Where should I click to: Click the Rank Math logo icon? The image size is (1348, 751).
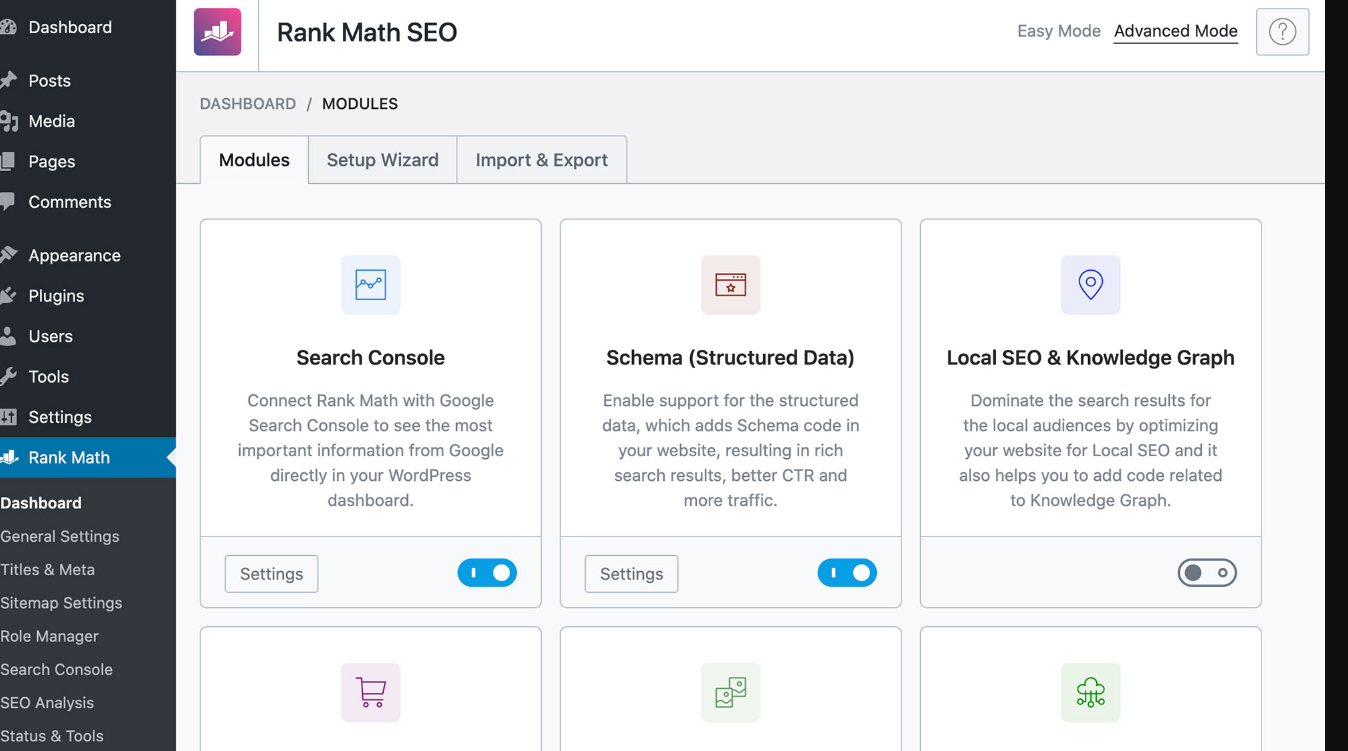pyautogui.click(x=217, y=32)
